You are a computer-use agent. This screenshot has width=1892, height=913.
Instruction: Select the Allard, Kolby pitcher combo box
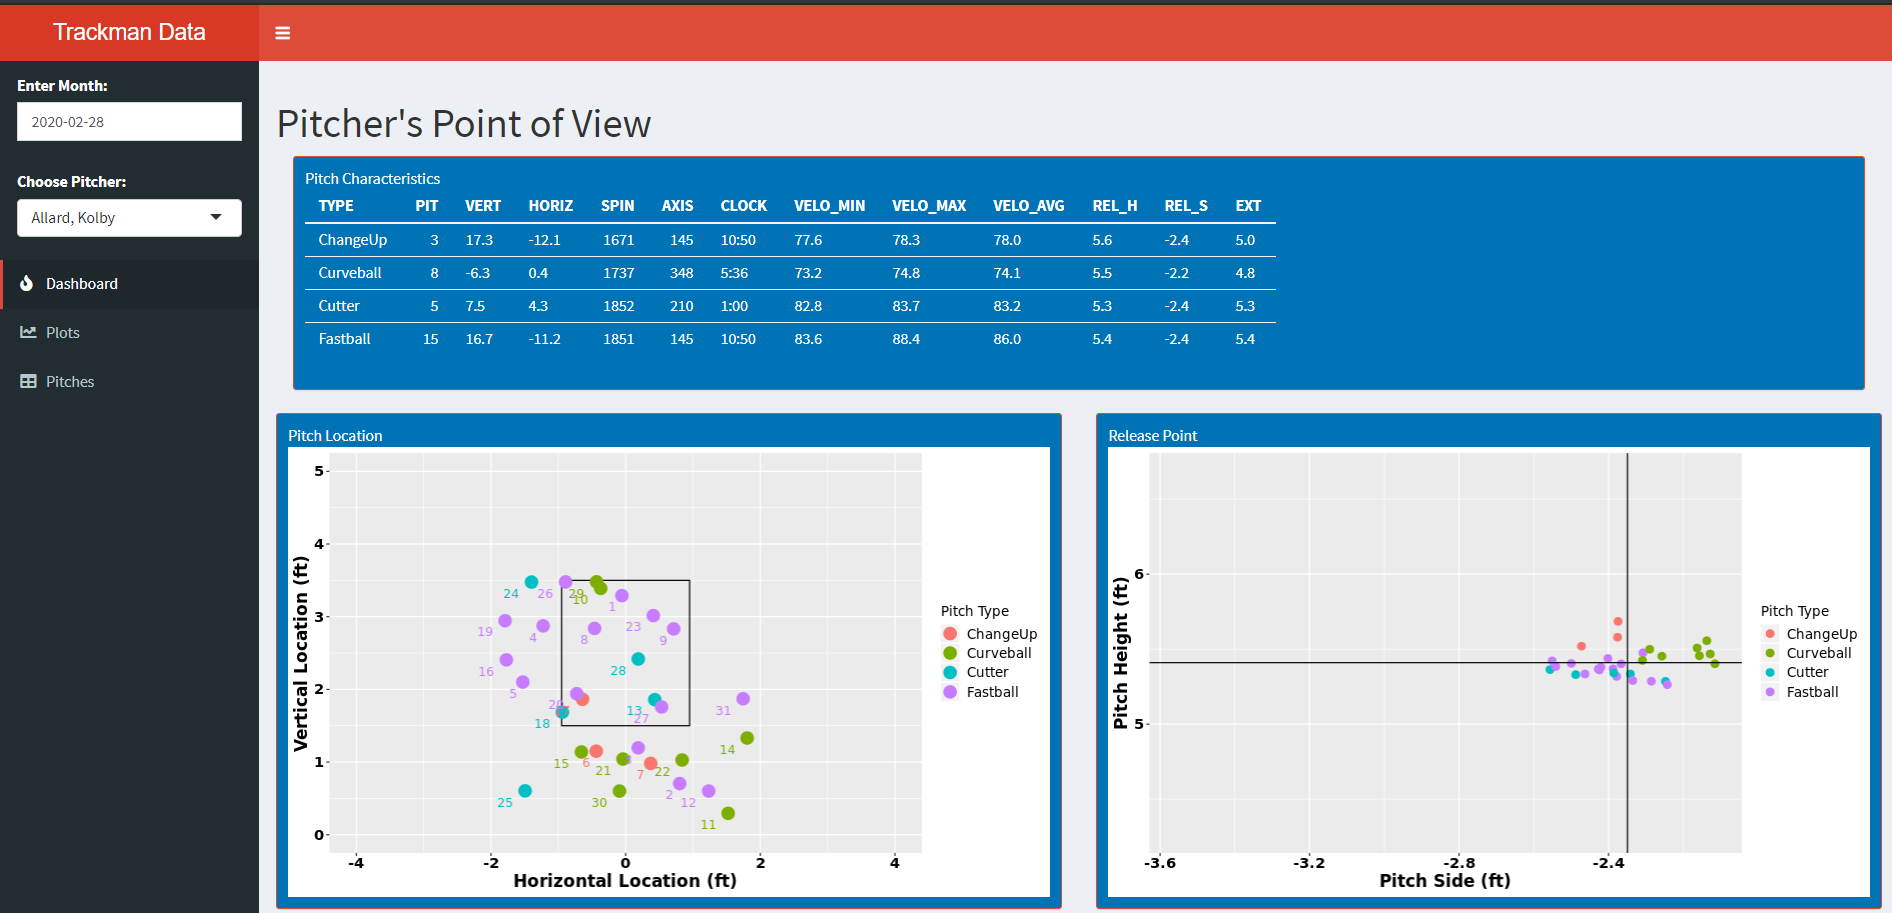(129, 218)
